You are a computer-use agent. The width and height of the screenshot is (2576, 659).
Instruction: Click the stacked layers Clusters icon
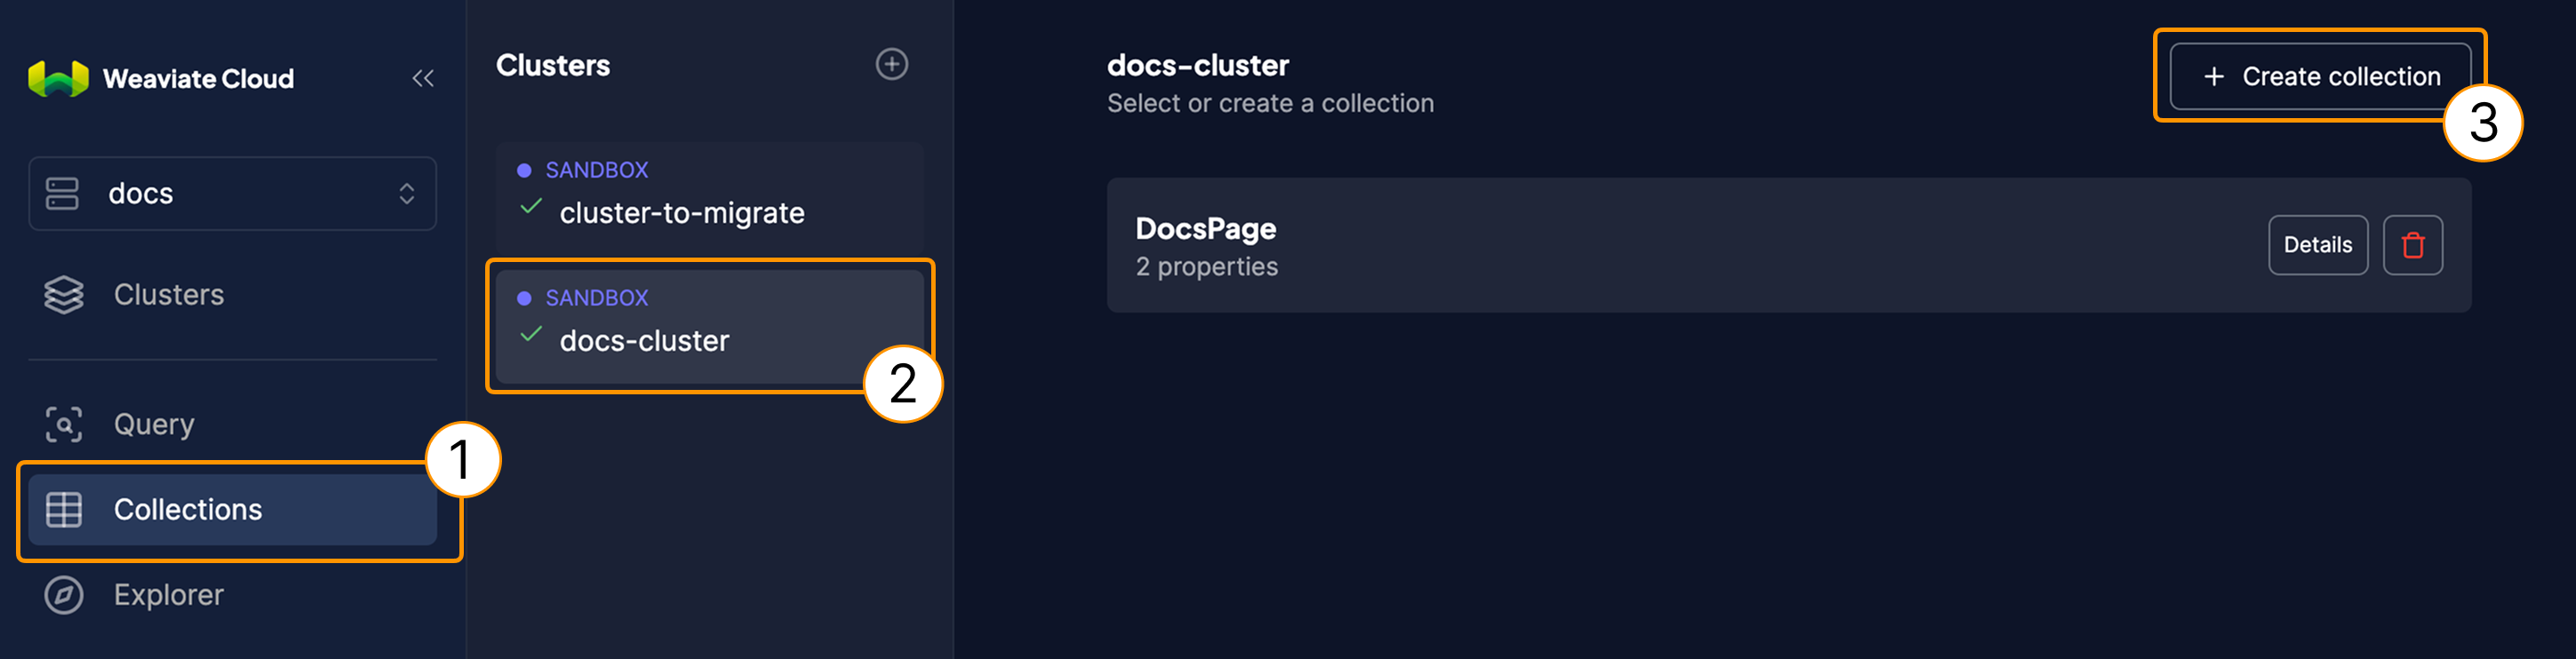click(64, 295)
